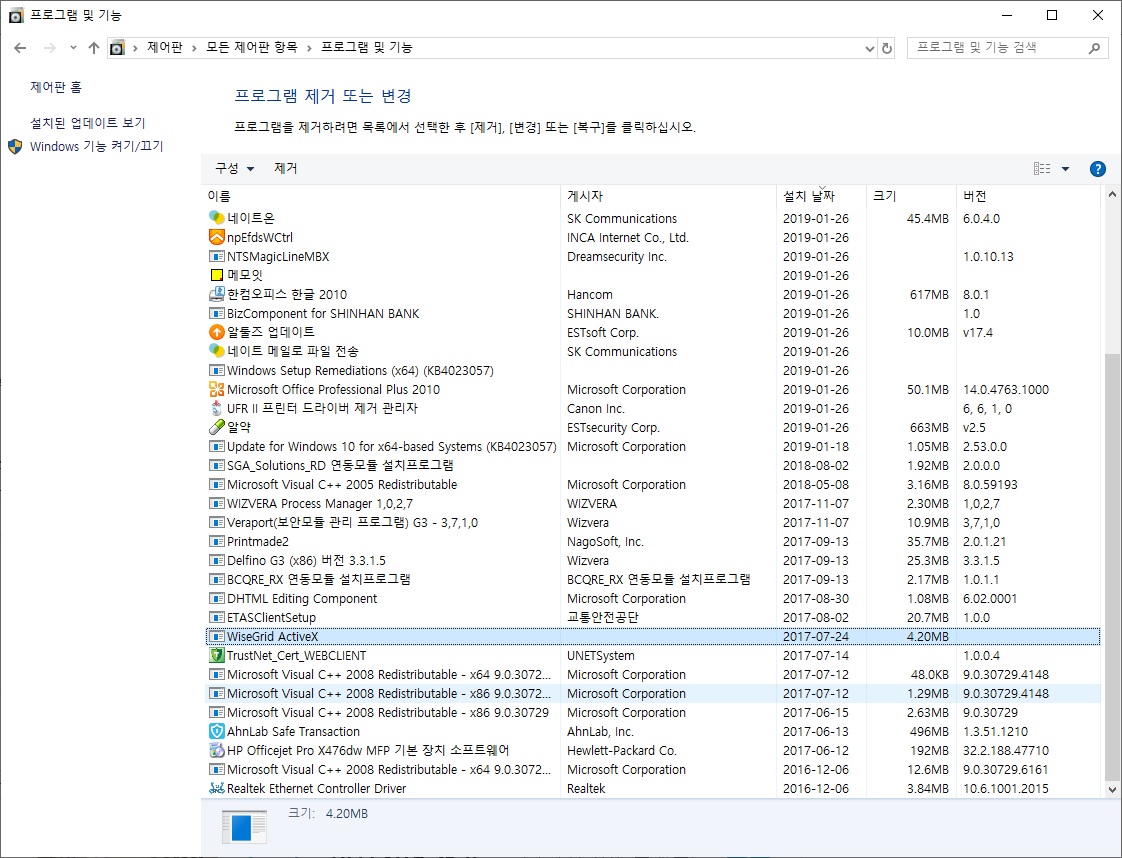1122x858 pixels.
Task: Select Delfino G3 (x86) 버전 3.3.1.5
Action: 653,560
